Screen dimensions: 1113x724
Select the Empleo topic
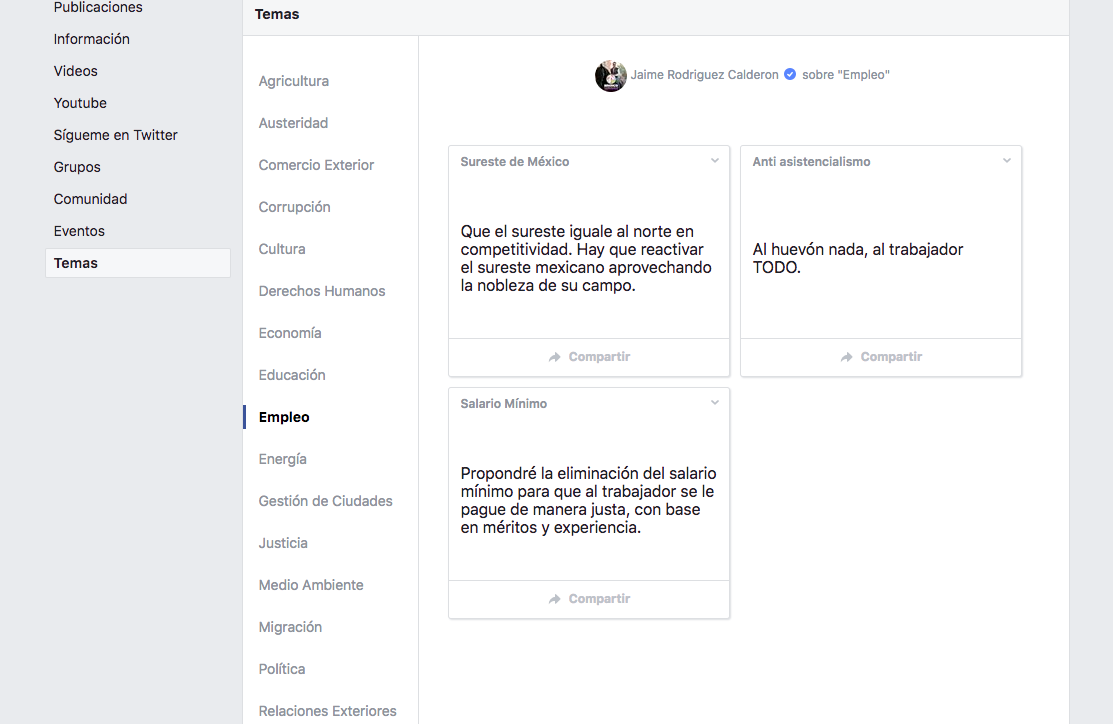(283, 417)
